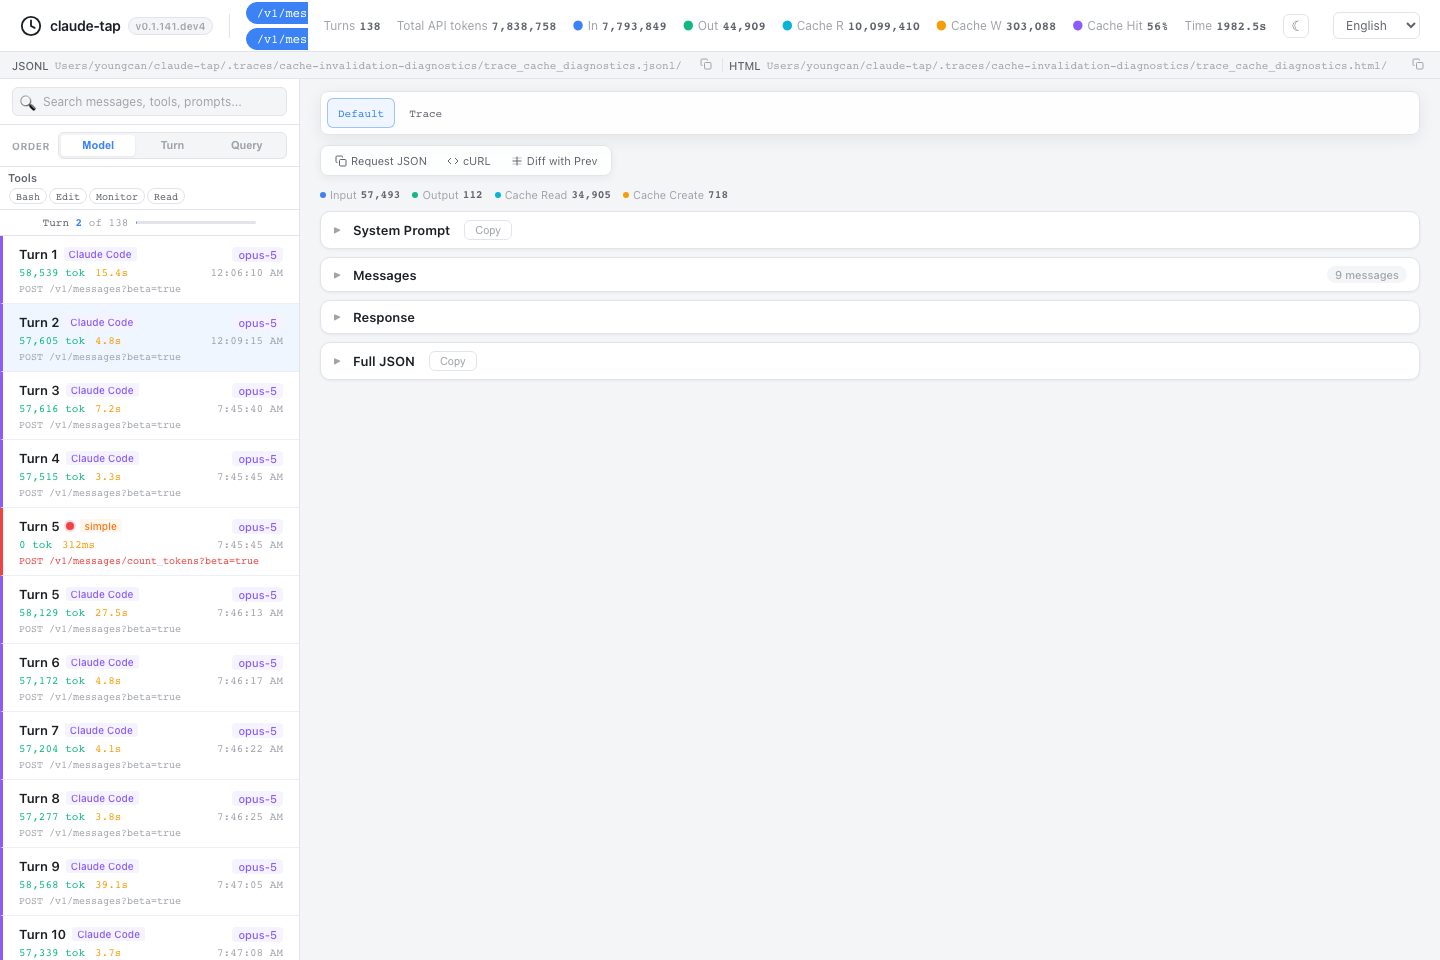
Task: Select the Turn 5 simple count_tokens entry
Action: [x=150, y=542]
